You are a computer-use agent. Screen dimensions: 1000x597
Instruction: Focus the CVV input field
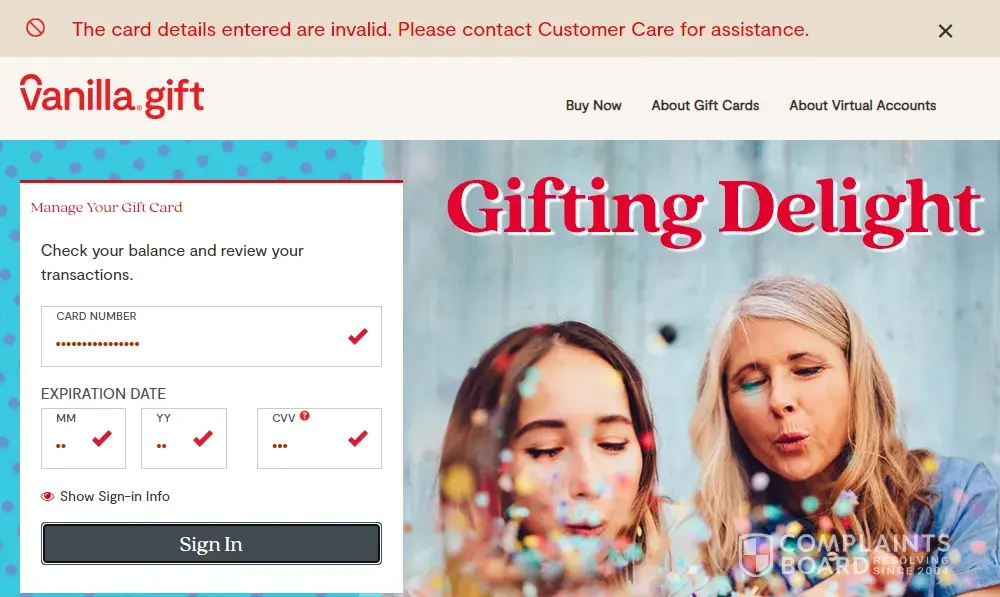pos(319,438)
